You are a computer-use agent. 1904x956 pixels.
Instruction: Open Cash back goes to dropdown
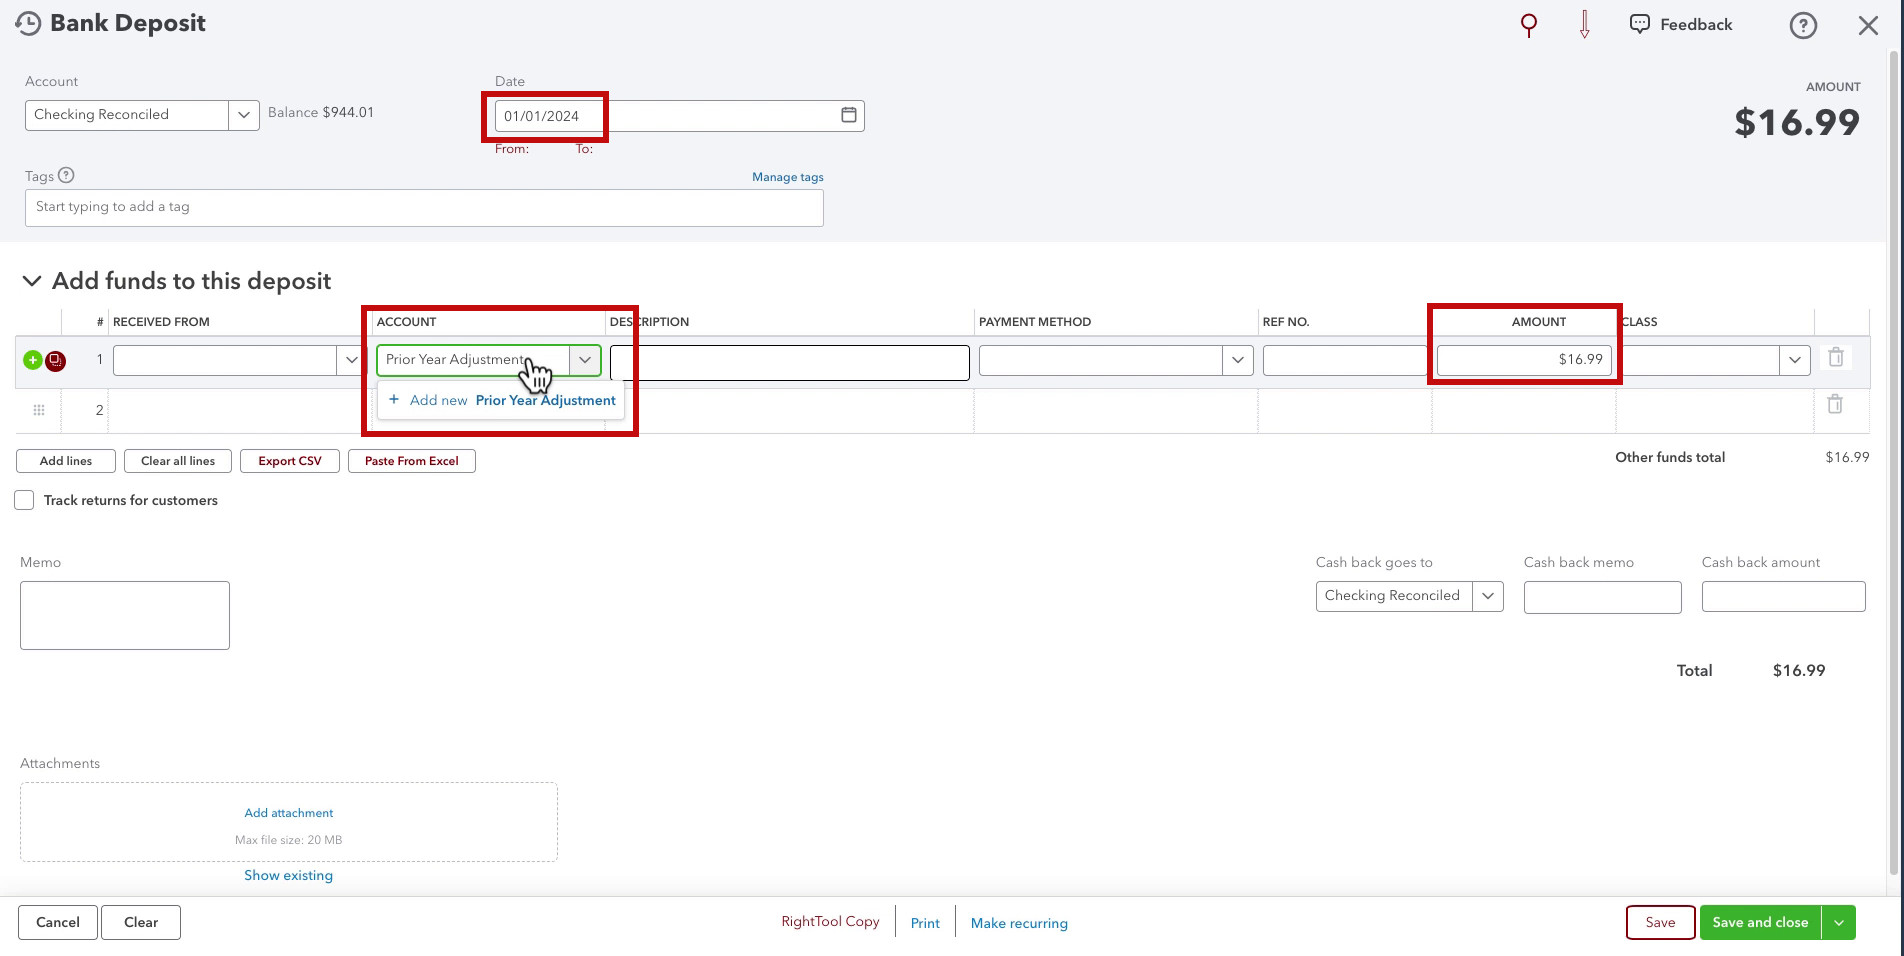(x=1488, y=596)
